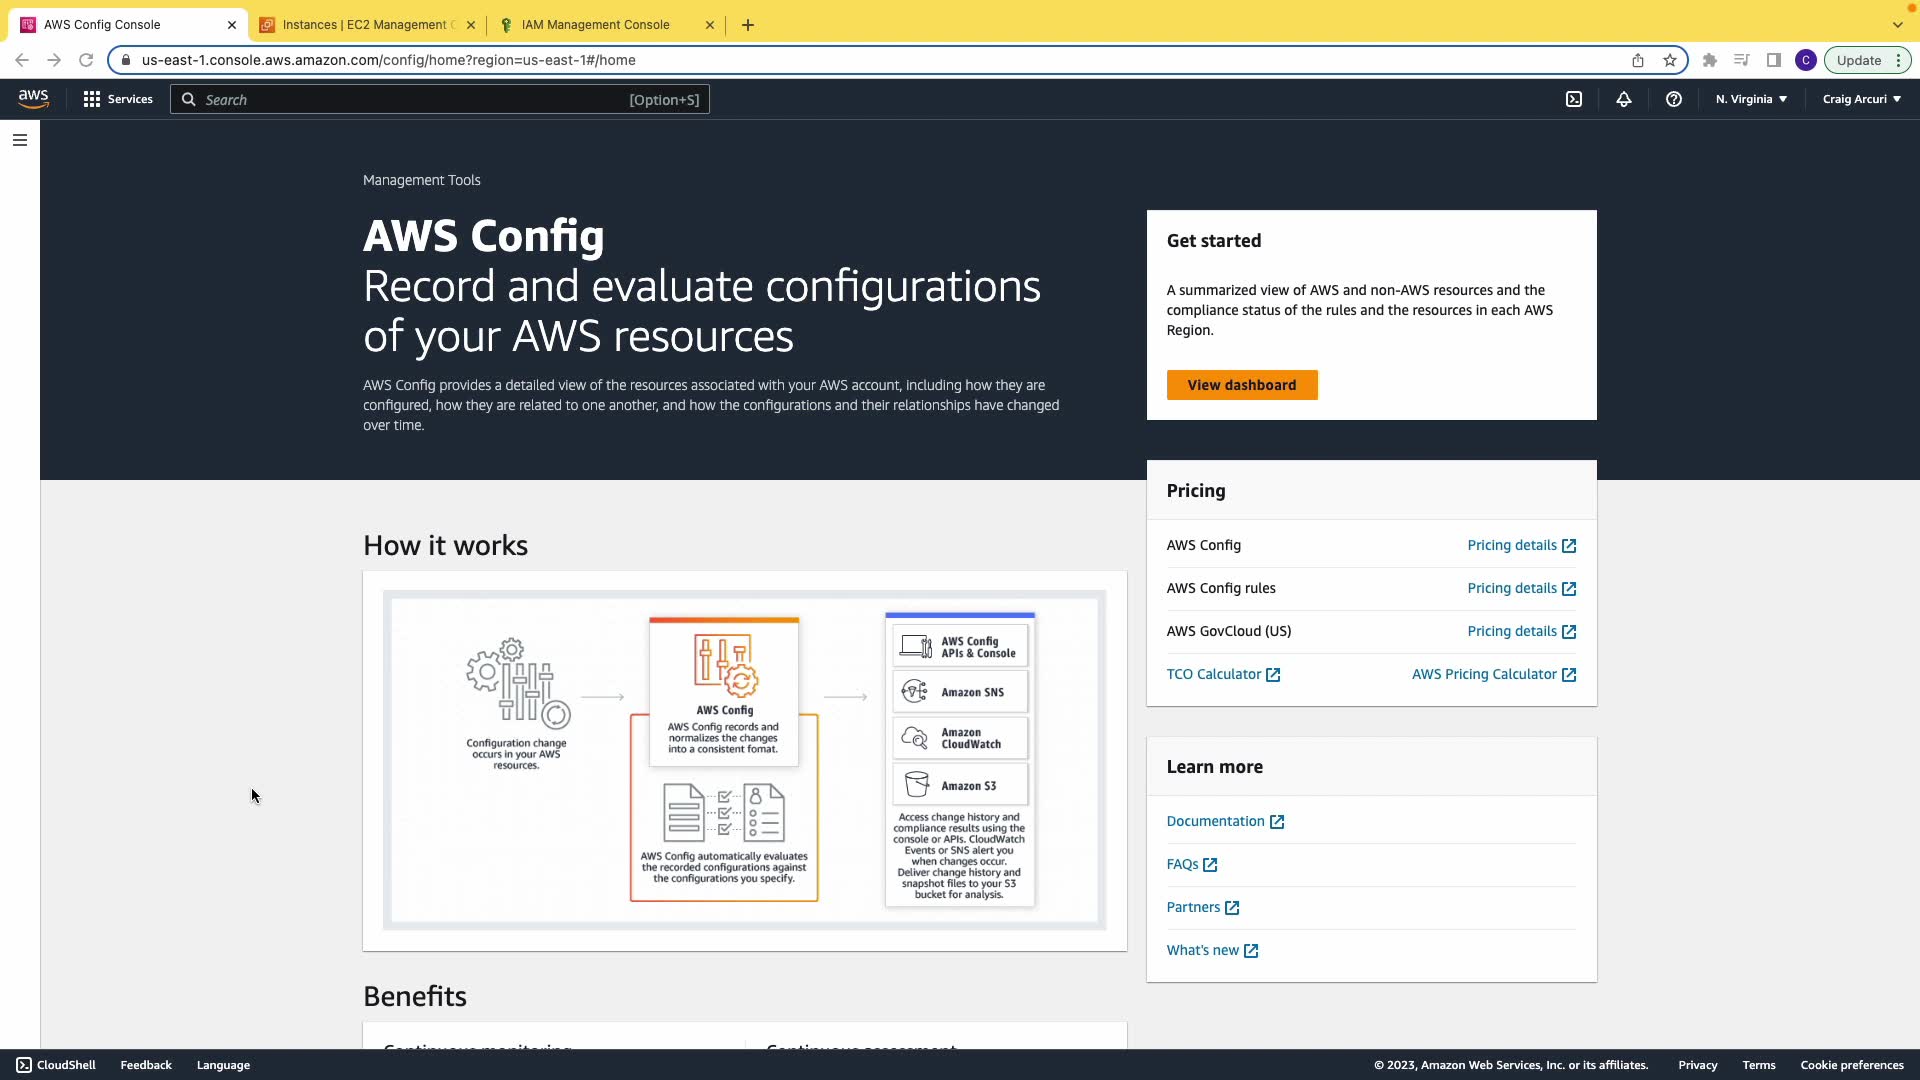1920x1080 pixels.
Task: Open the help question mark icon
Action: [1674, 99]
